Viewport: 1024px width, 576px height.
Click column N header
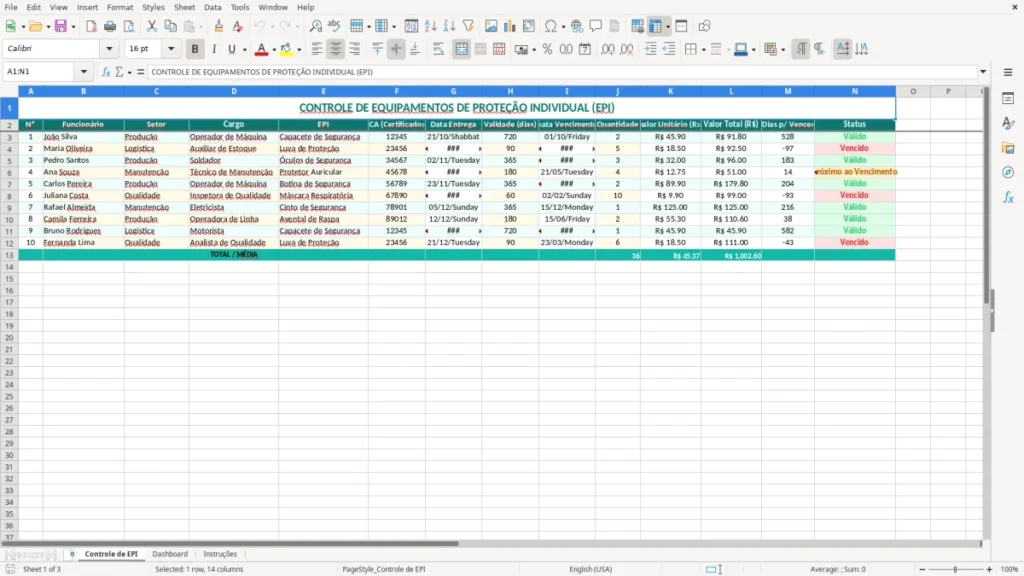pyautogui.click(x=854, y=91)
